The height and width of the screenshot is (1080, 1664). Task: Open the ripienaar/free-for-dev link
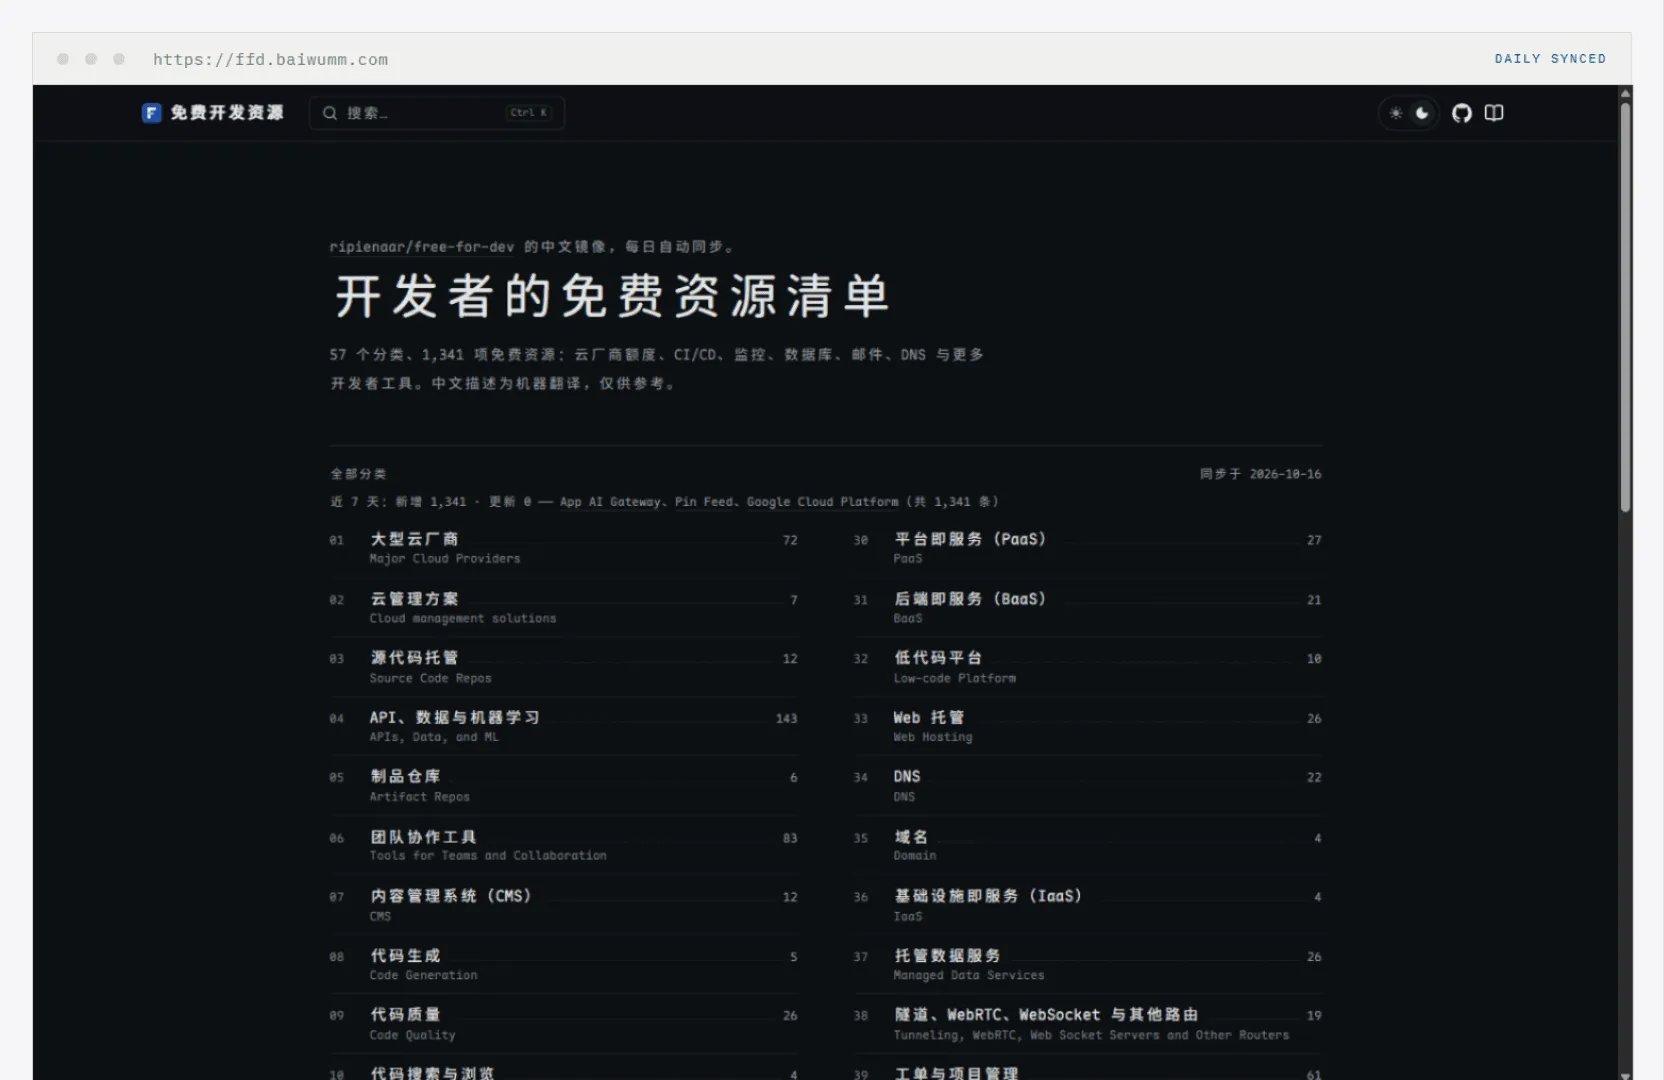422,247
